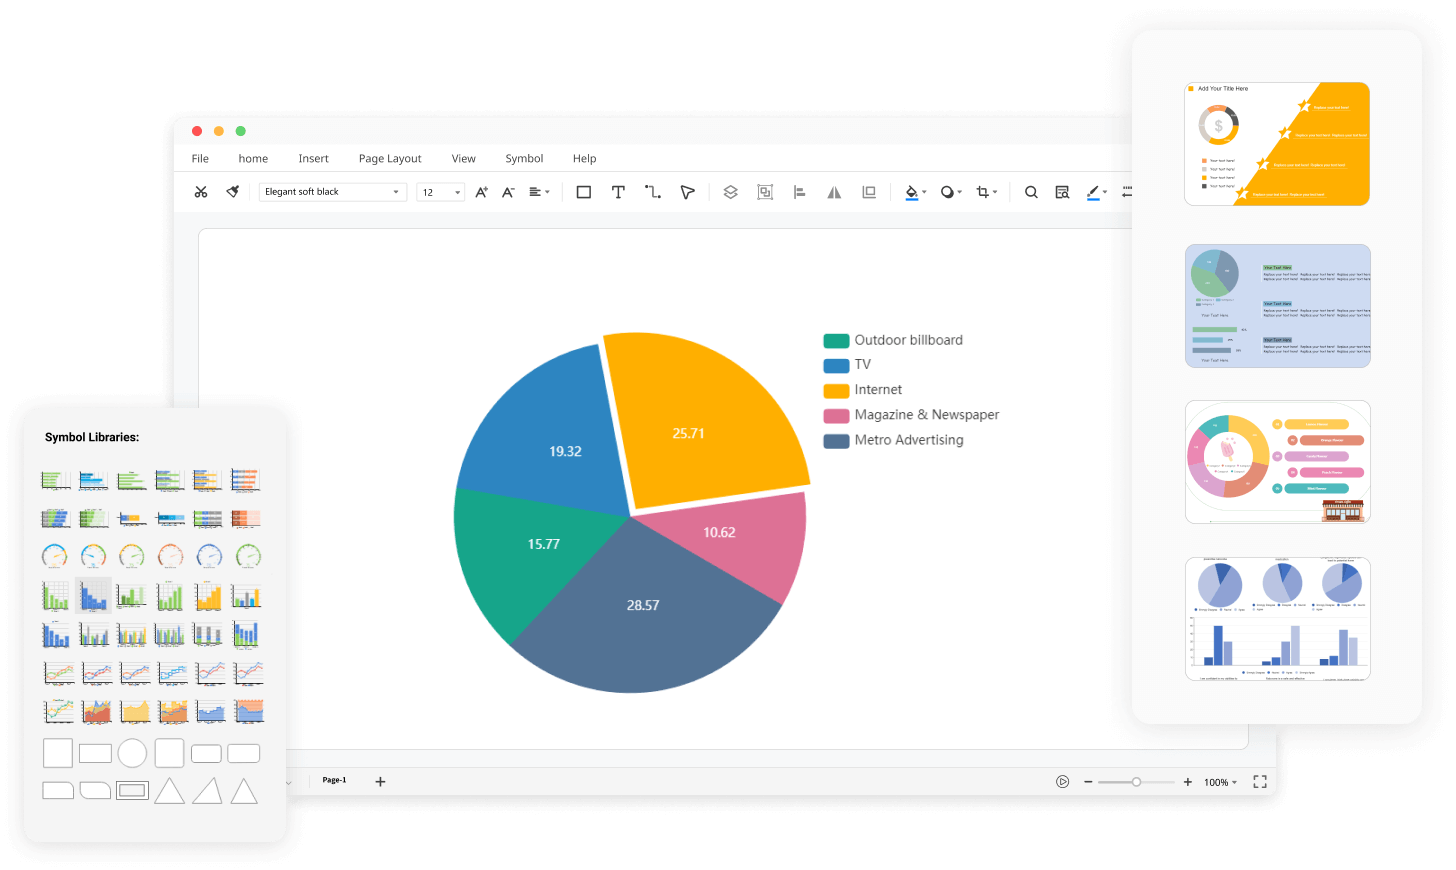The image size is (1456, 870).
Task: Select the Connector tool icon
Action: pyautogui.click(x=653, y=192)
